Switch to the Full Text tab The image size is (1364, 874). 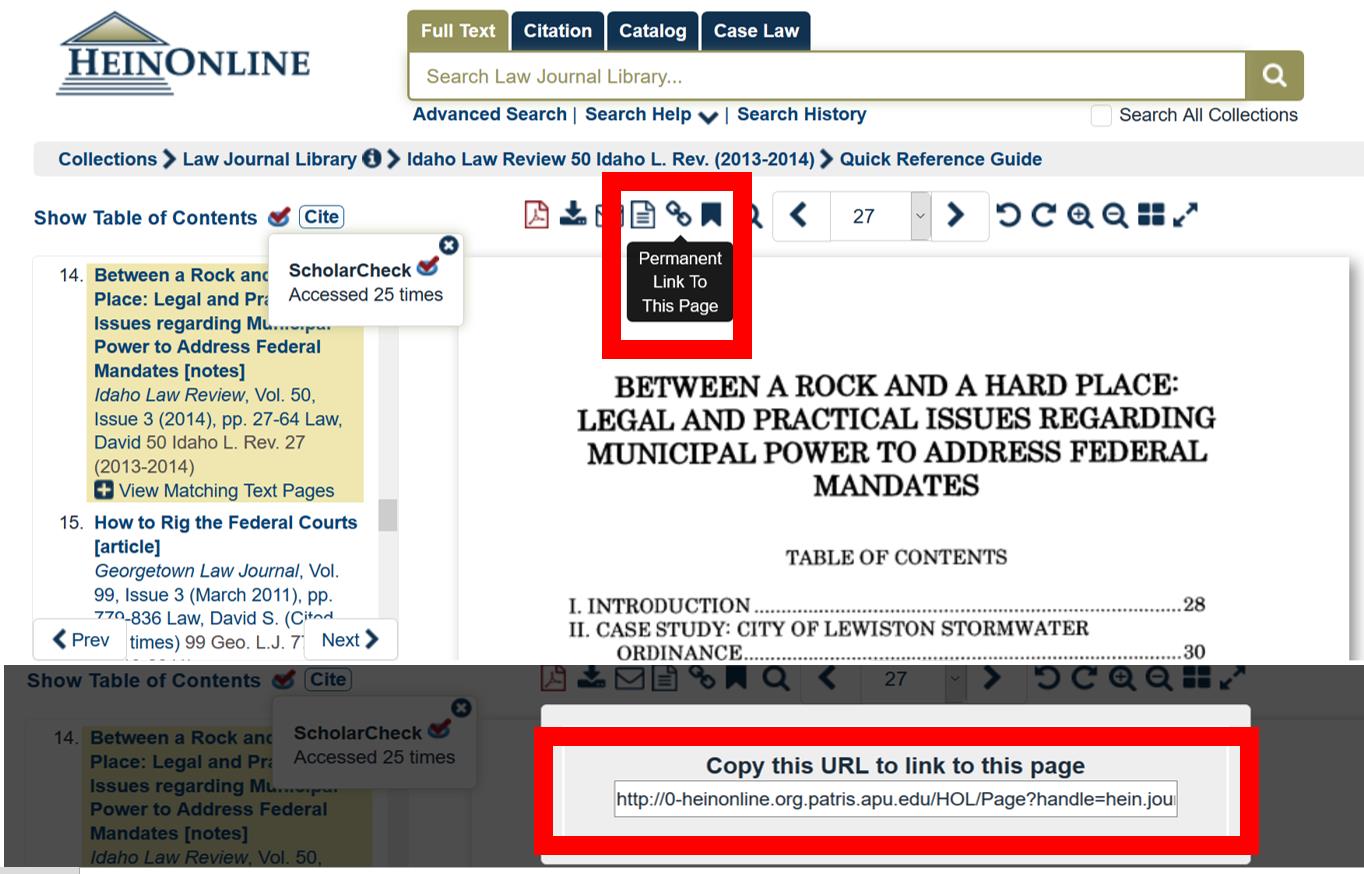(x=458, y=31)
